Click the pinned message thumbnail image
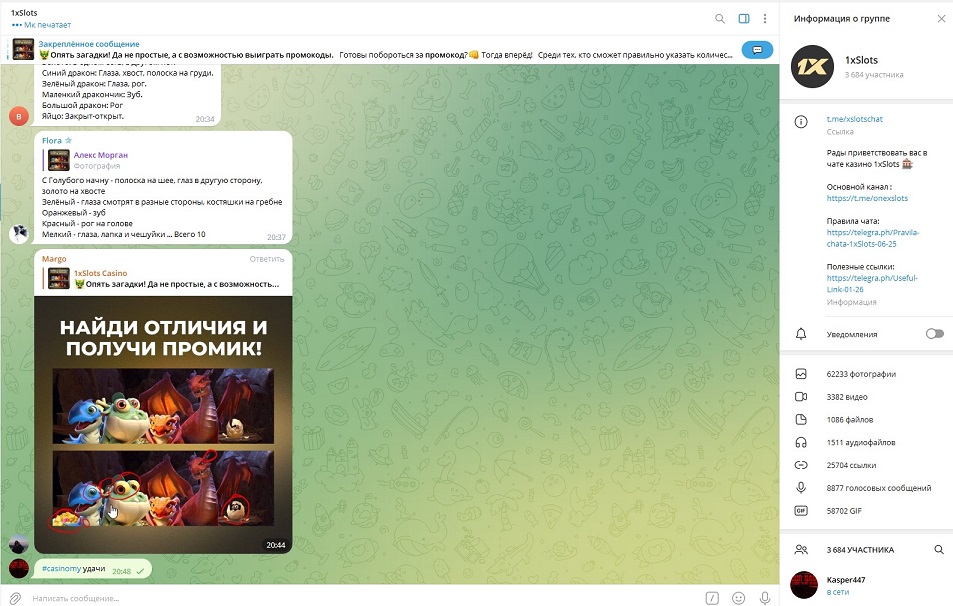 pos(23,49)
